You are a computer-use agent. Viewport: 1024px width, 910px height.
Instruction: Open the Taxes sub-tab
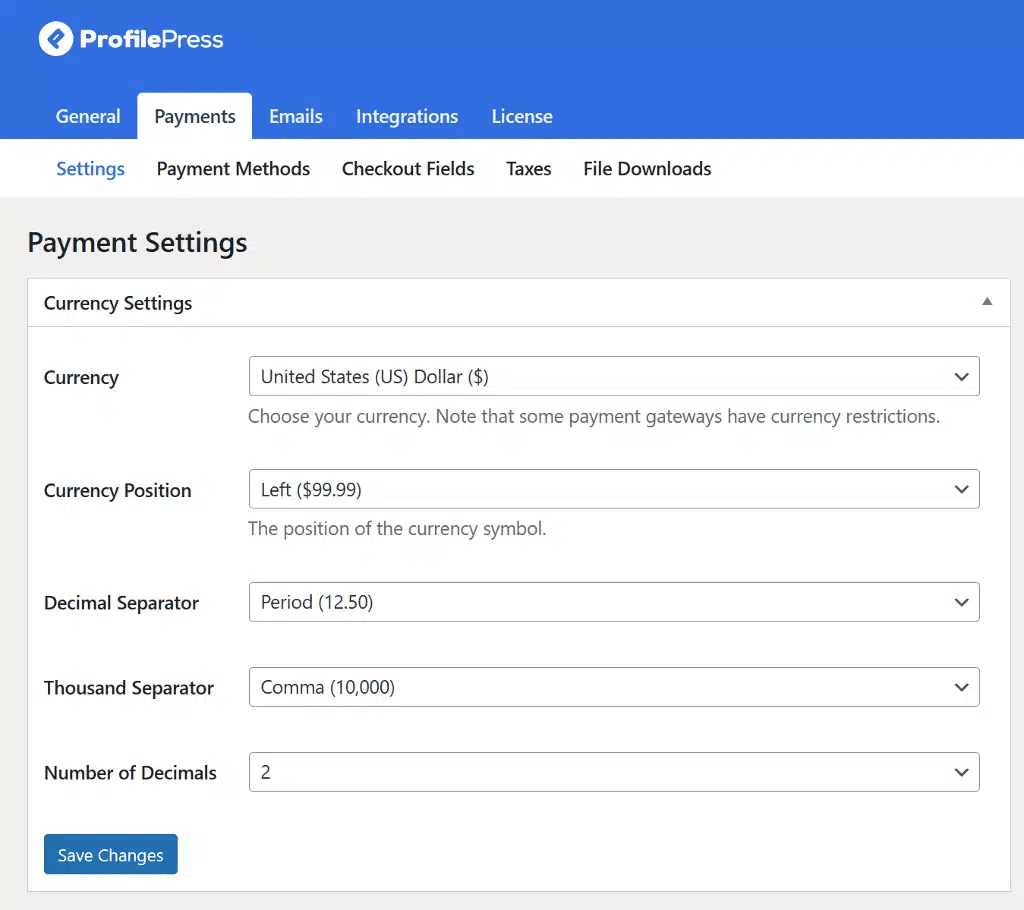click(529, 169)
